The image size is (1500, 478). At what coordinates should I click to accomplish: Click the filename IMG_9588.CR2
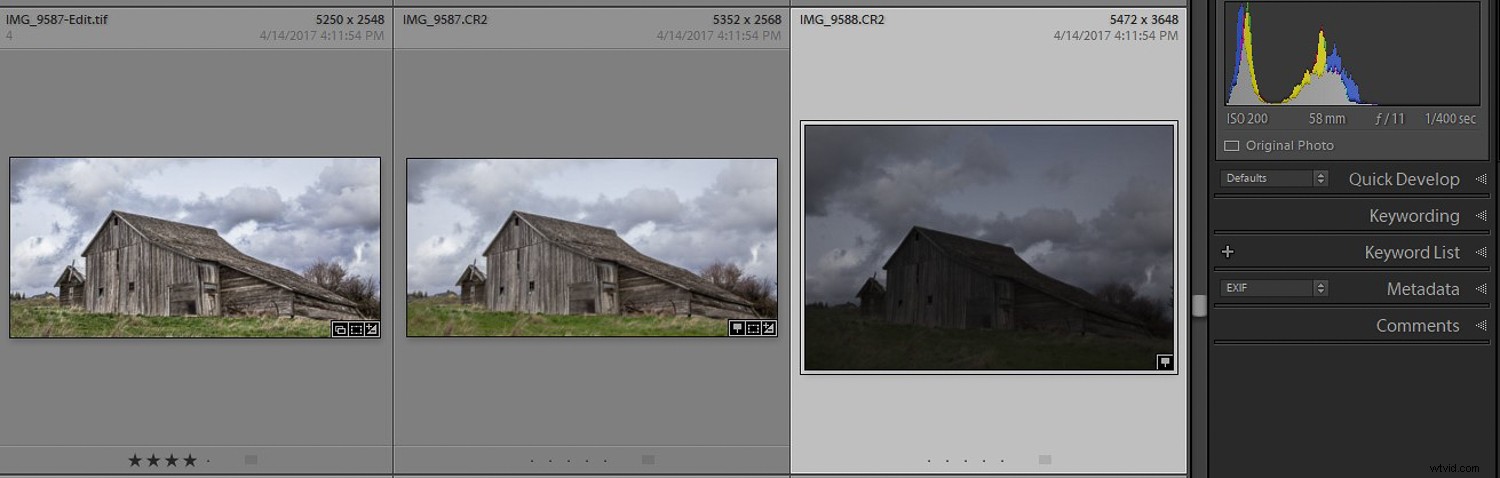(842, 19)
